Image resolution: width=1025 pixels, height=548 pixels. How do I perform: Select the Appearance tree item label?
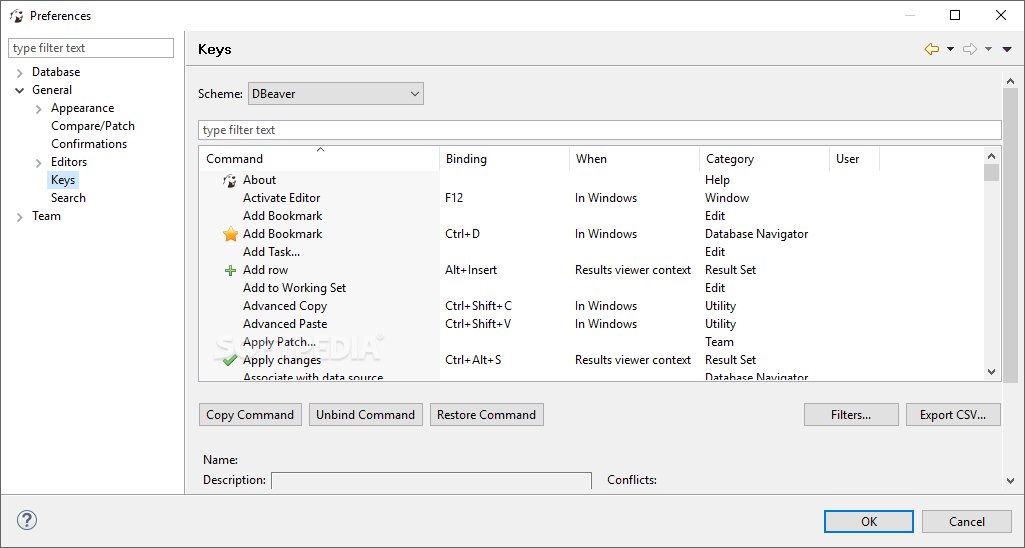[x=82, y=108]
